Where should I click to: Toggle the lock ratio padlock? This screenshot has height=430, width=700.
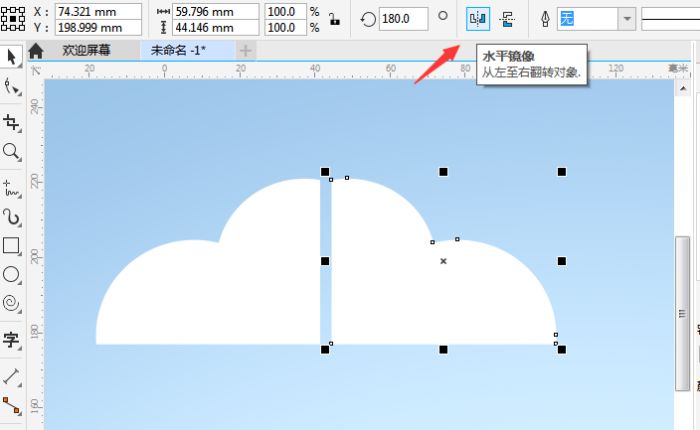[333, 19]
